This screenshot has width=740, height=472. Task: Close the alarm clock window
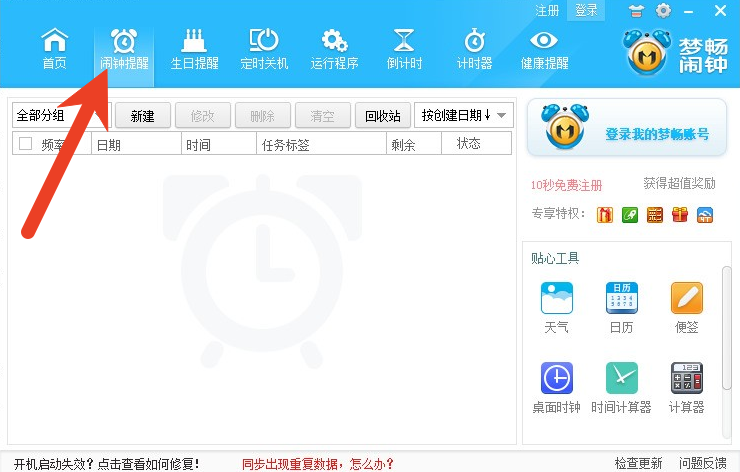[720, 10]
